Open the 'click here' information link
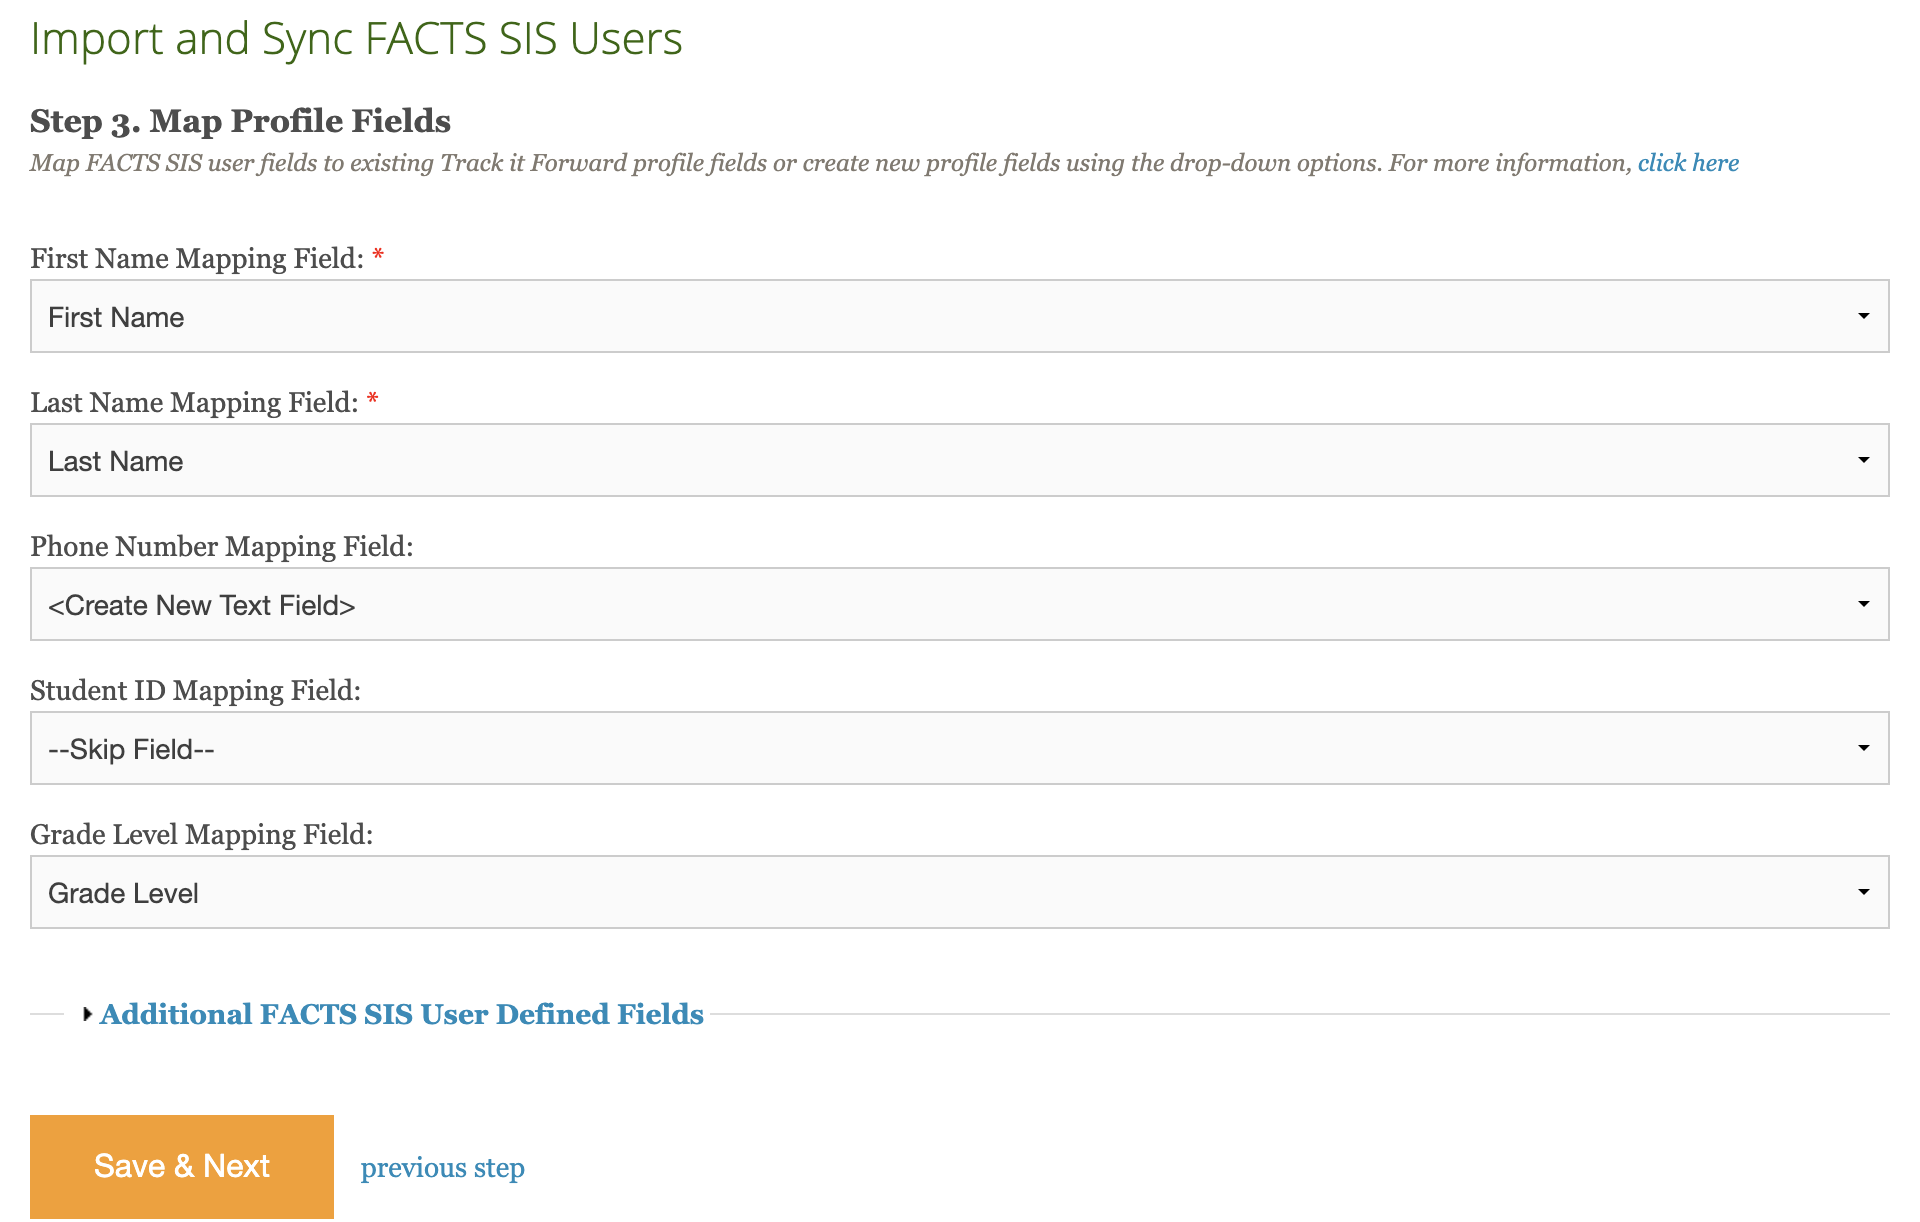The width and height of the screenshot is (1920, 1222). point(1687,163)
